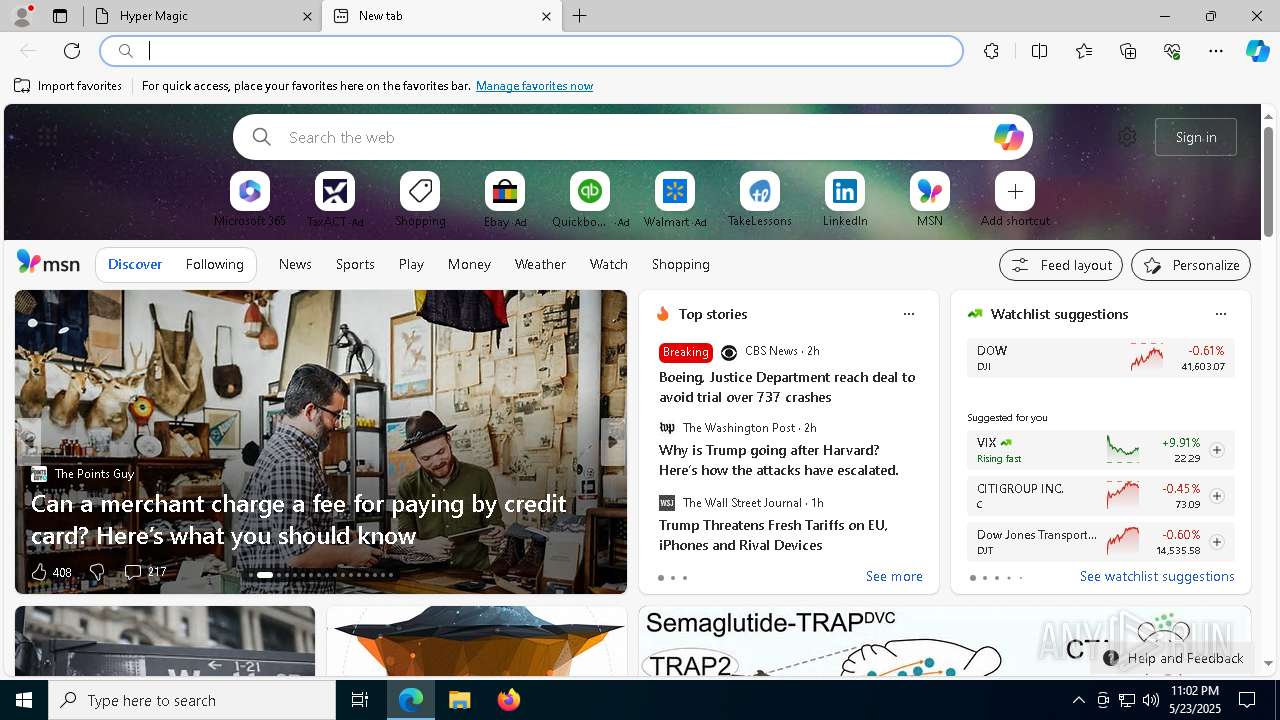Click the Search the web field
The height and width of the screenshot is (720, 1280).
[633, 137]
